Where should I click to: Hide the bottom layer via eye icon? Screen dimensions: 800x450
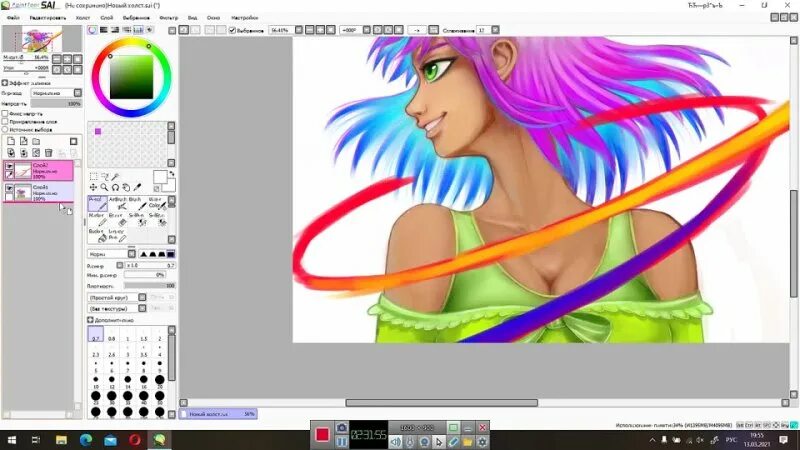click(x=9, y=188)
